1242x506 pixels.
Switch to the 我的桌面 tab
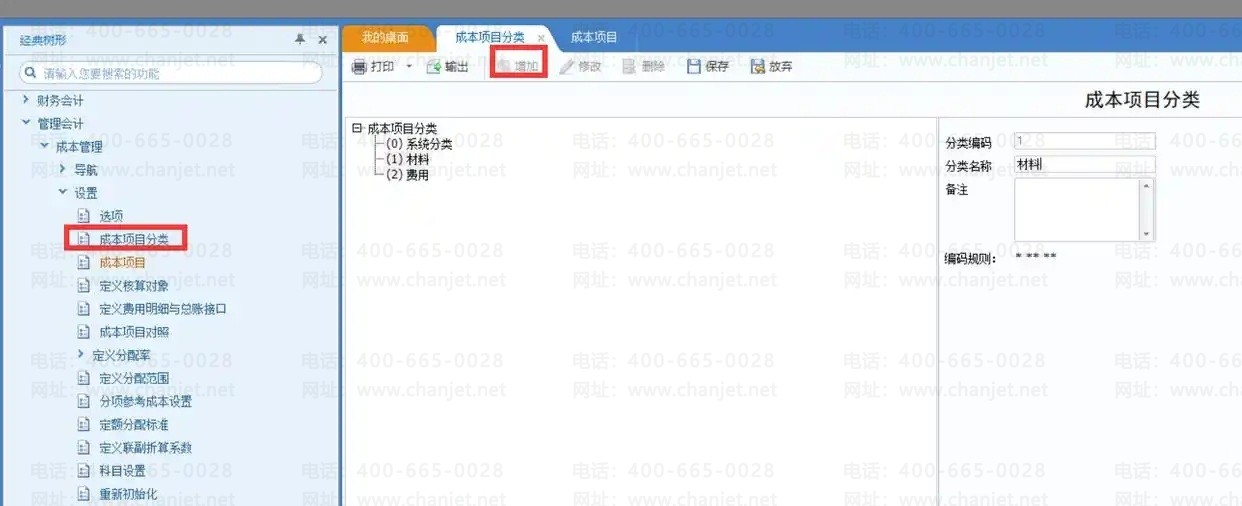[x=385, y=37]
